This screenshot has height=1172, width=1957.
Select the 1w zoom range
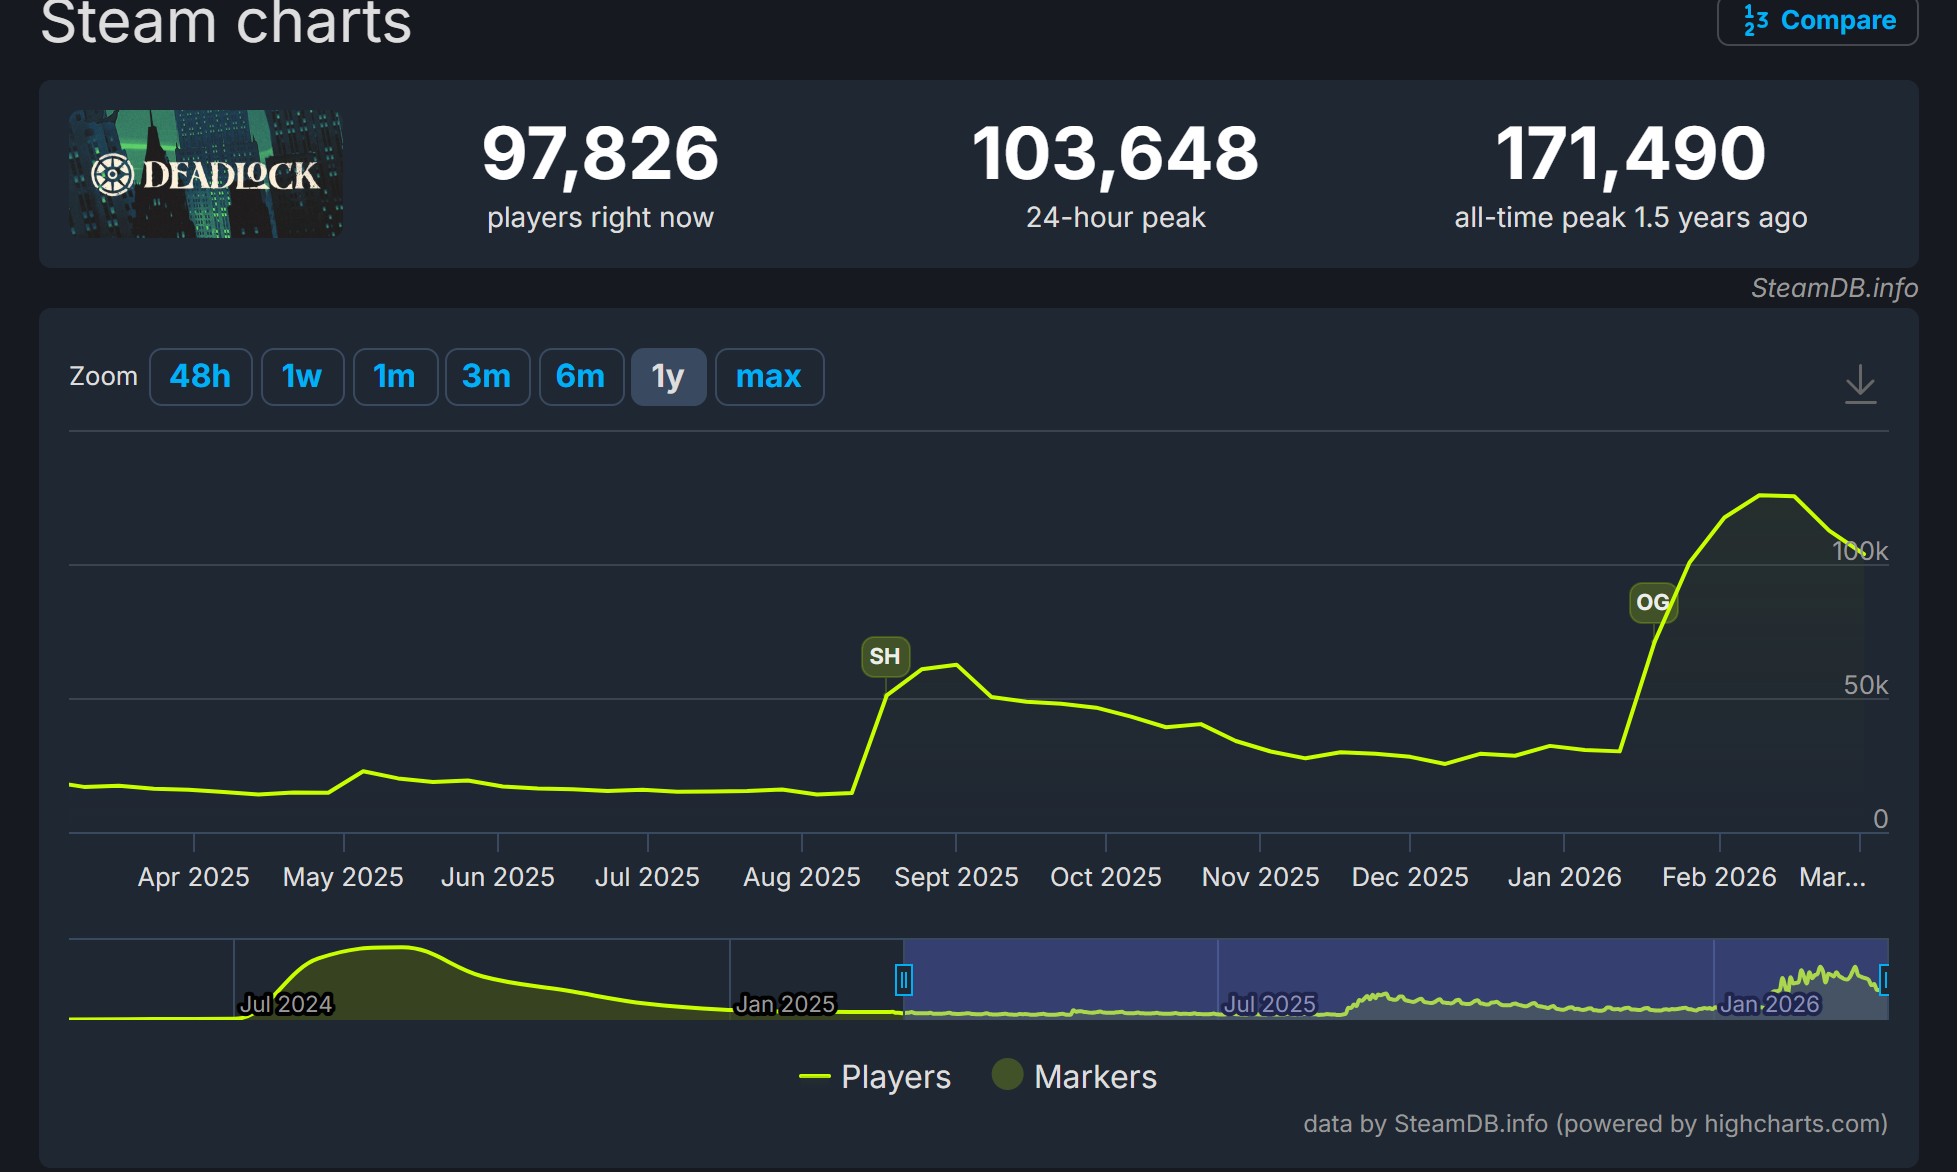pos(302,377)
